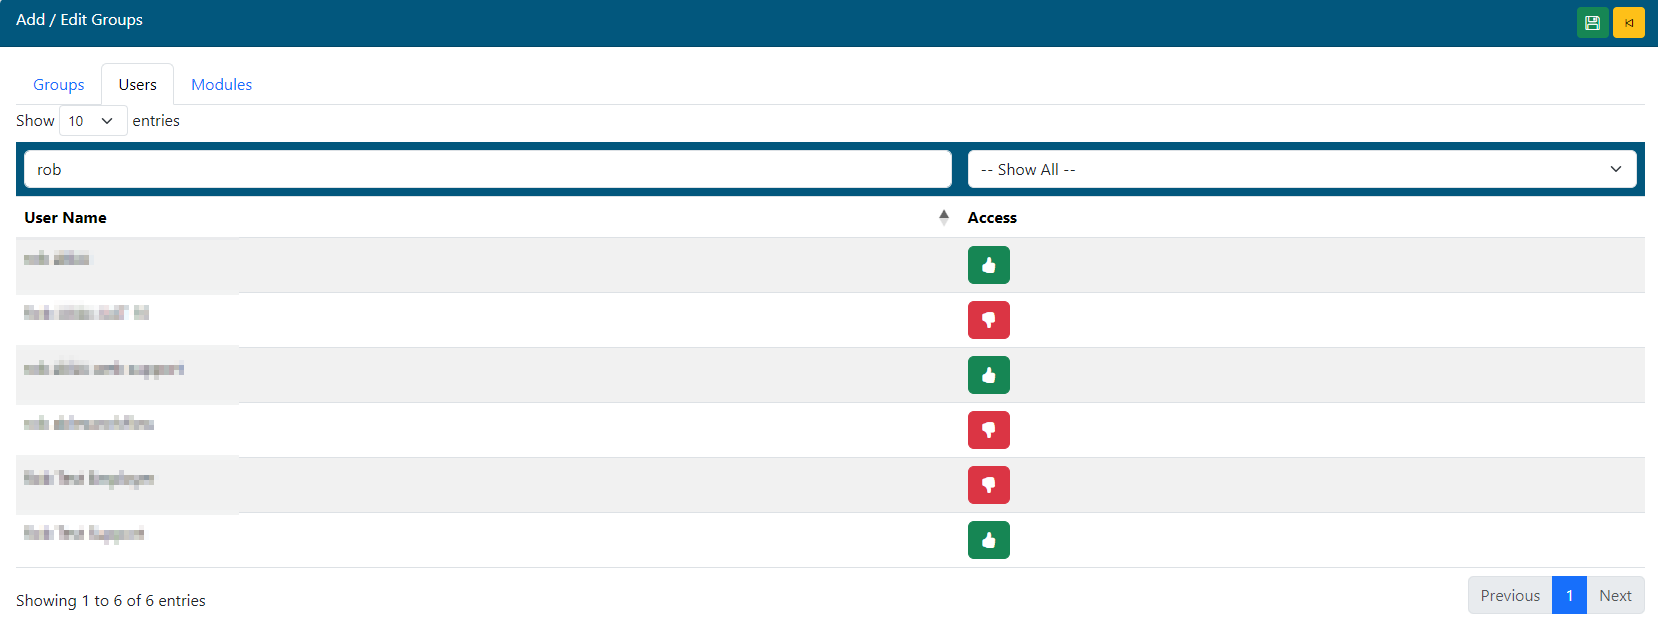
Task: Expand the "-- Show All --" access filter
Action: [1301, 169]
